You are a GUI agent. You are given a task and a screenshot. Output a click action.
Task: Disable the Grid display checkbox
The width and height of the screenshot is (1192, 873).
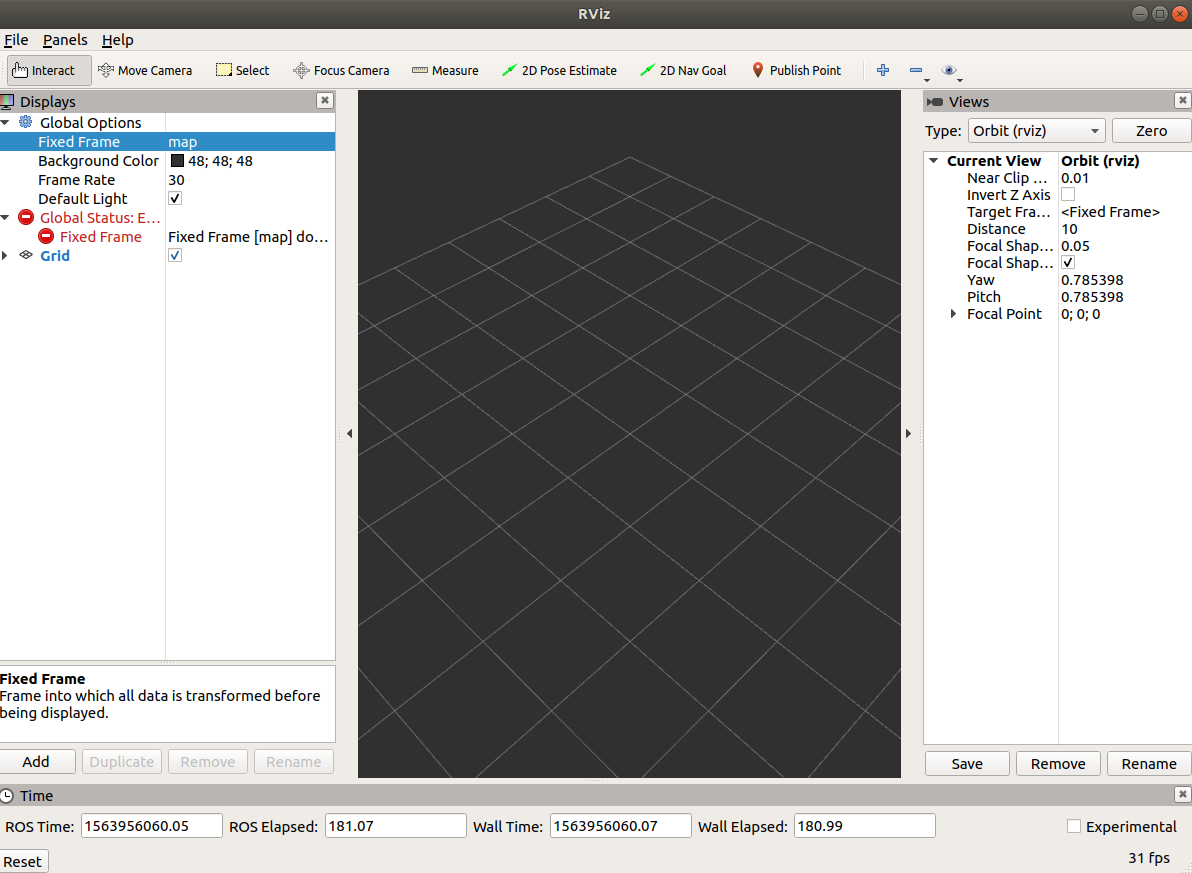tap(174, 255)
